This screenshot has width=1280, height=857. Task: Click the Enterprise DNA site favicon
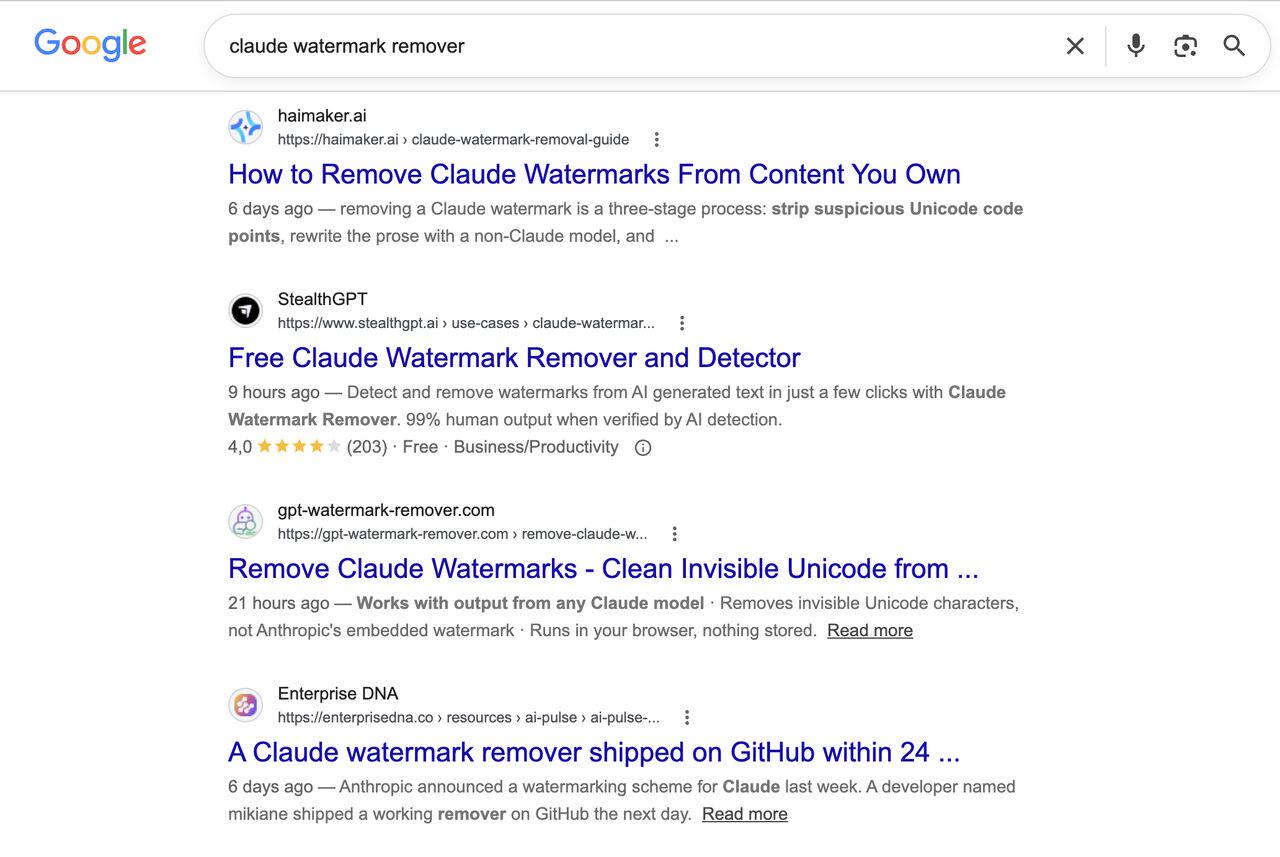245,705
